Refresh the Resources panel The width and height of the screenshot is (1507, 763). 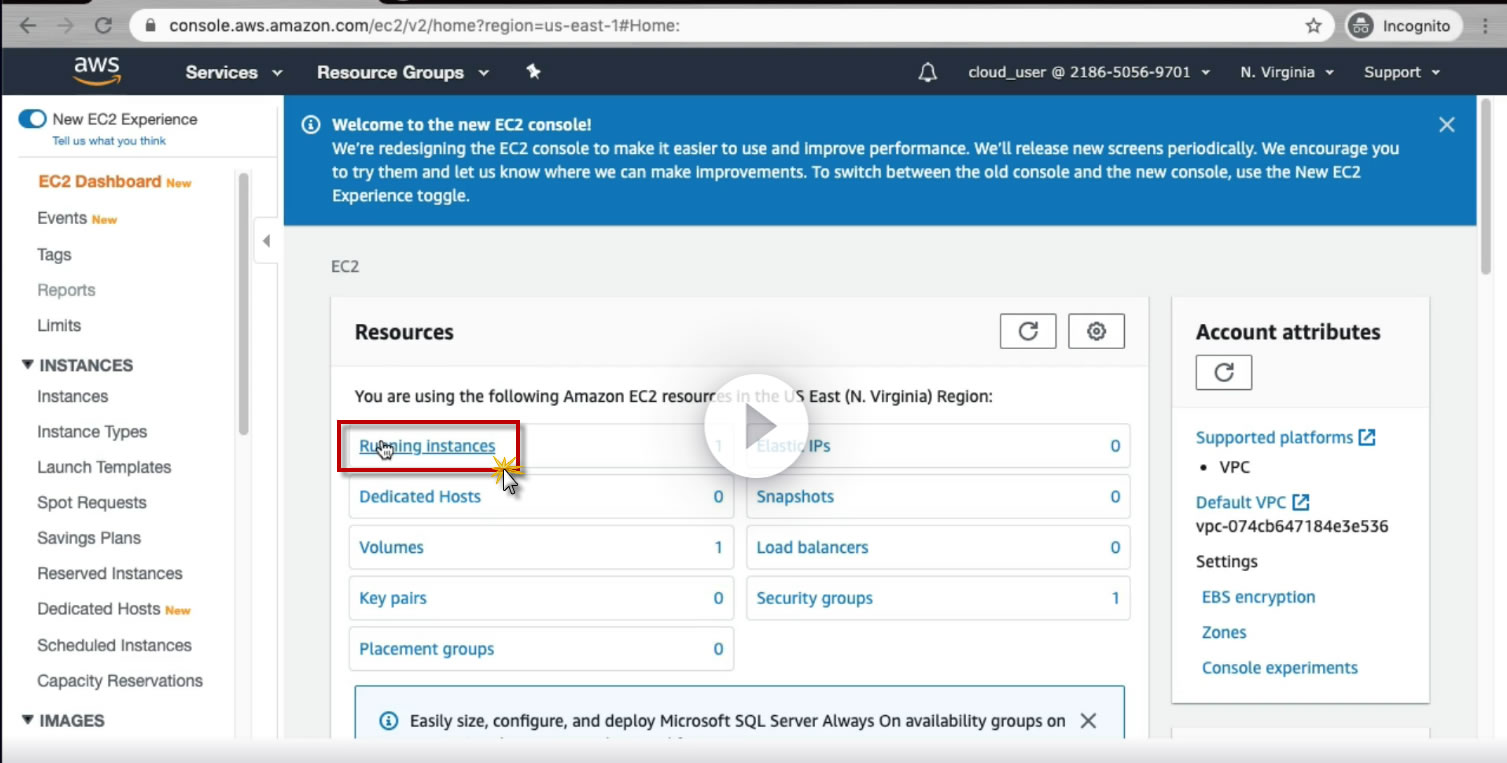[x=1028, y=331]
